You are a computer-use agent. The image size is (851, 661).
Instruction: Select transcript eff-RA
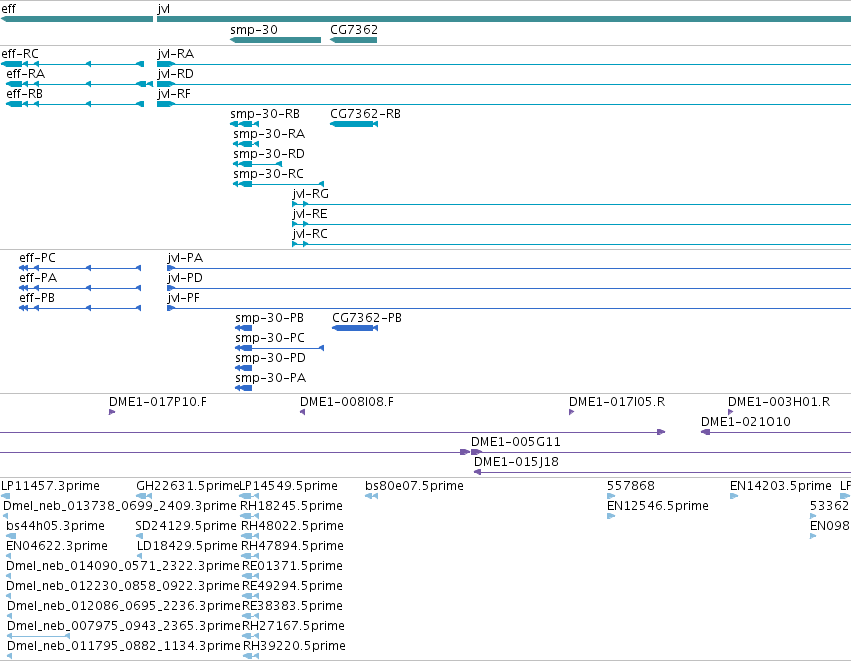(79, 84)
